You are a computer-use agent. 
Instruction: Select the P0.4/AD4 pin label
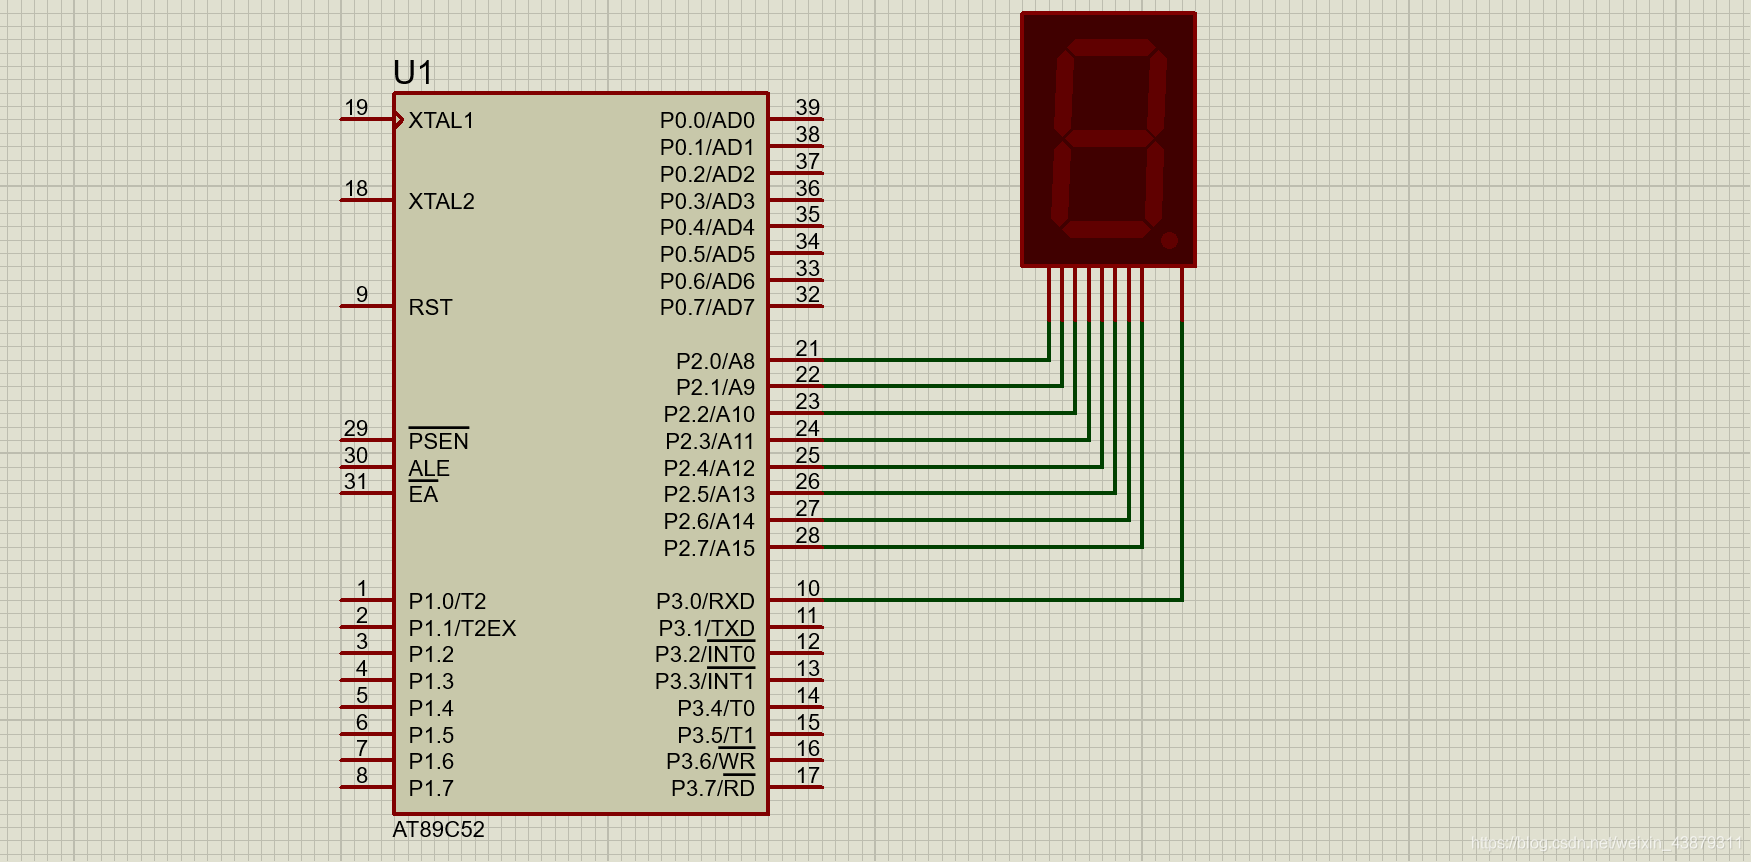pyautogui.click(x=707, y=227)
